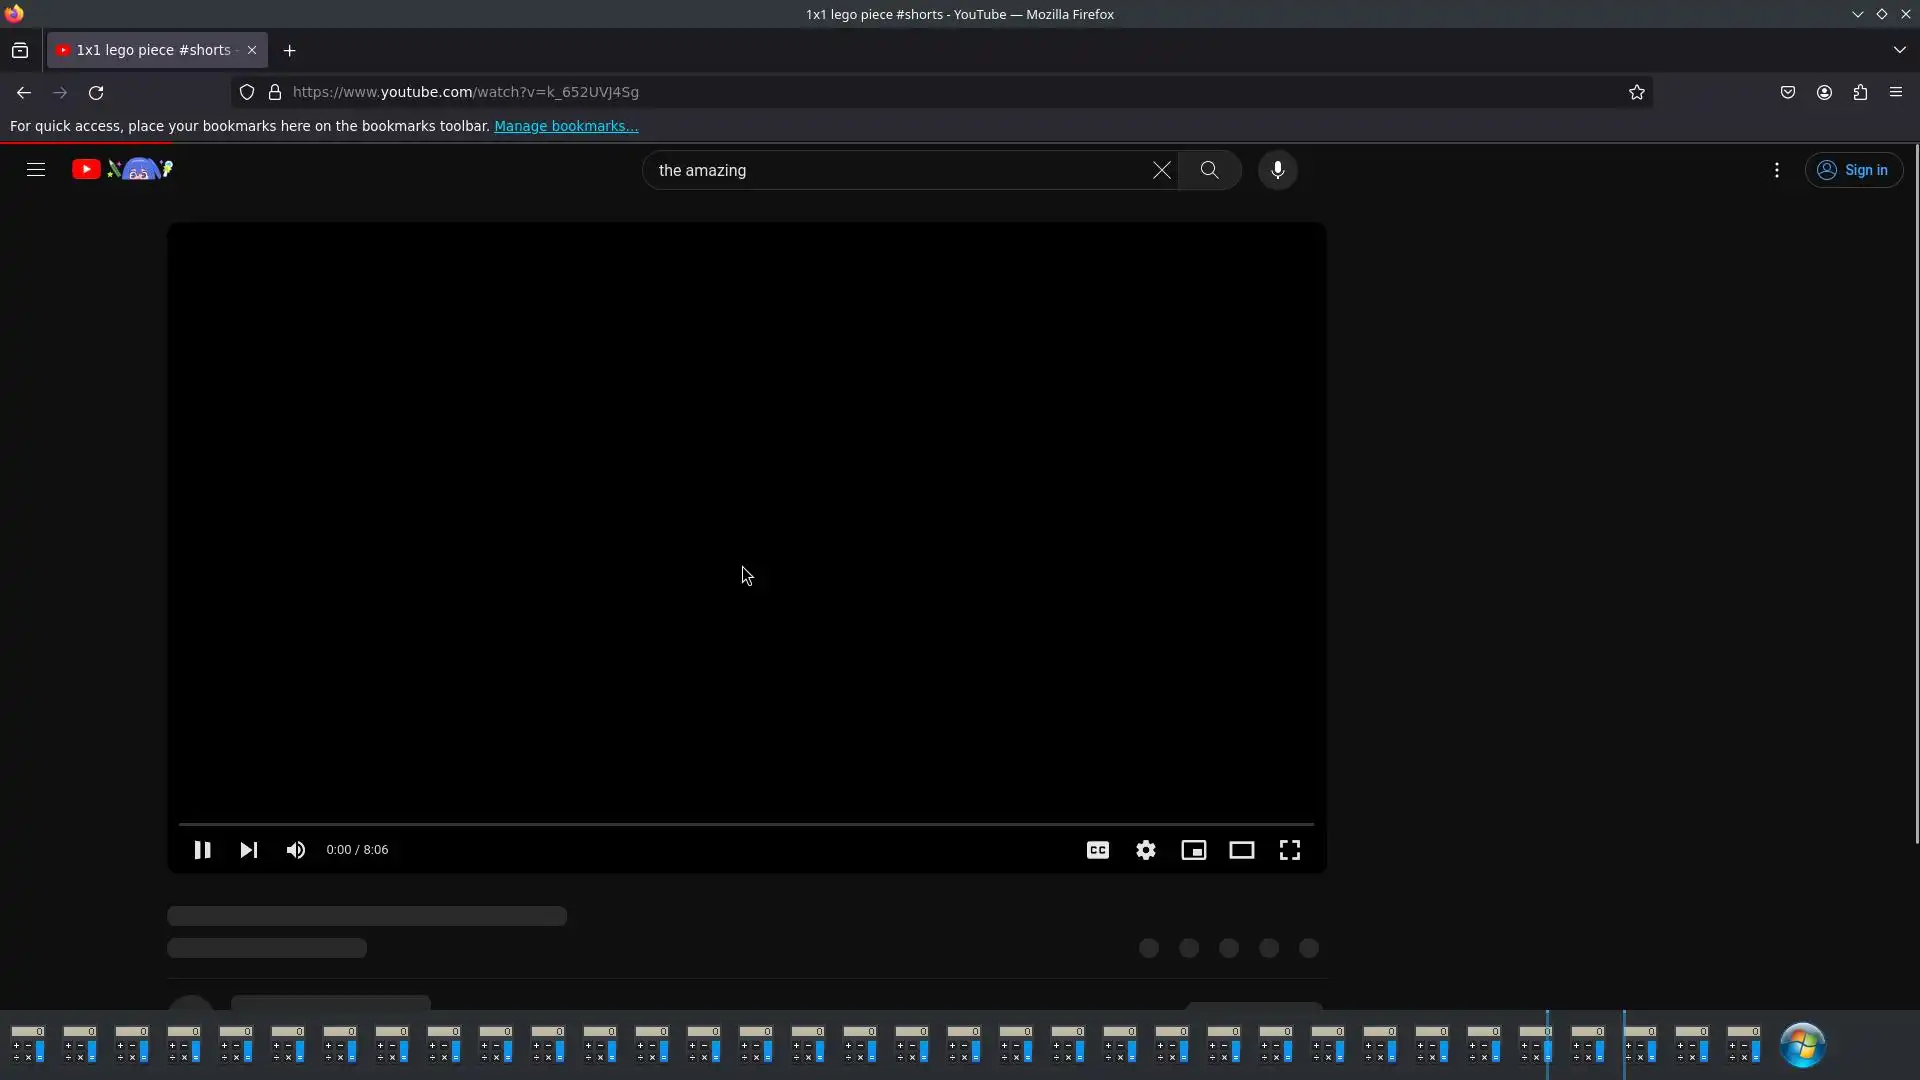This screenshot has height=1080, width=1920.
Task: Mute the video volume
Action: coord(296,850)
